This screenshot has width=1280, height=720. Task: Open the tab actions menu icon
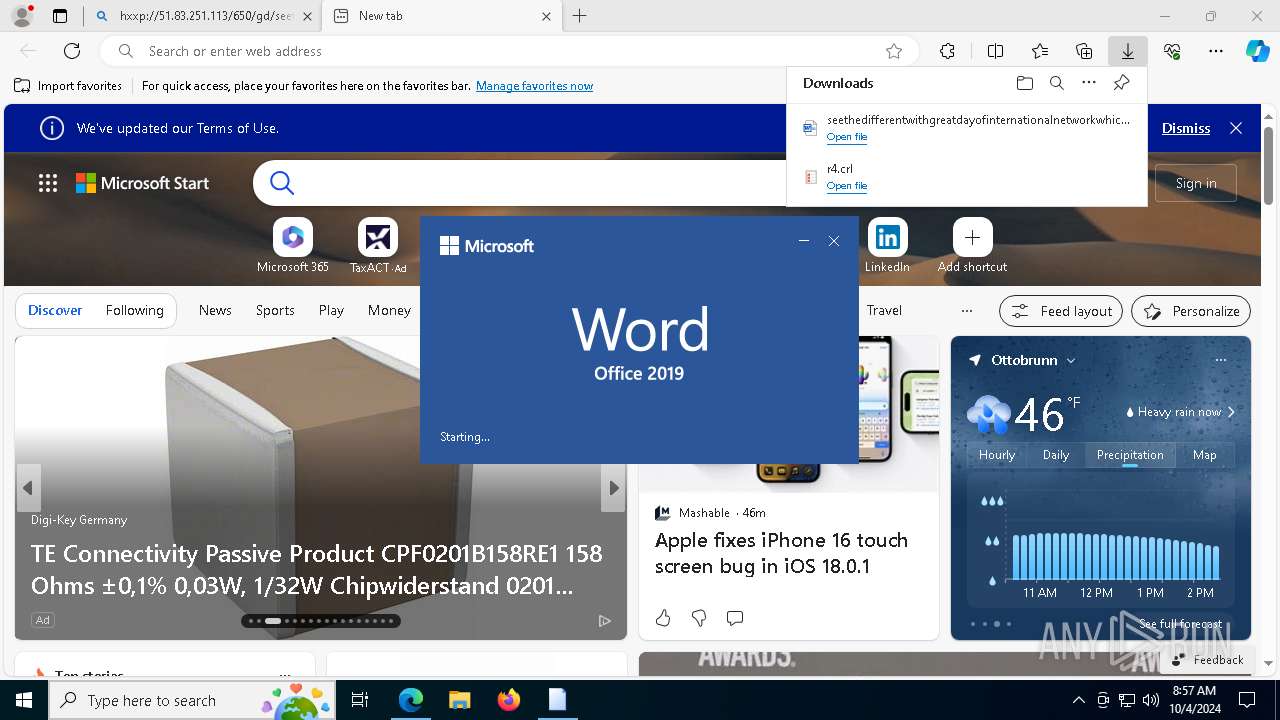(60, 16)
